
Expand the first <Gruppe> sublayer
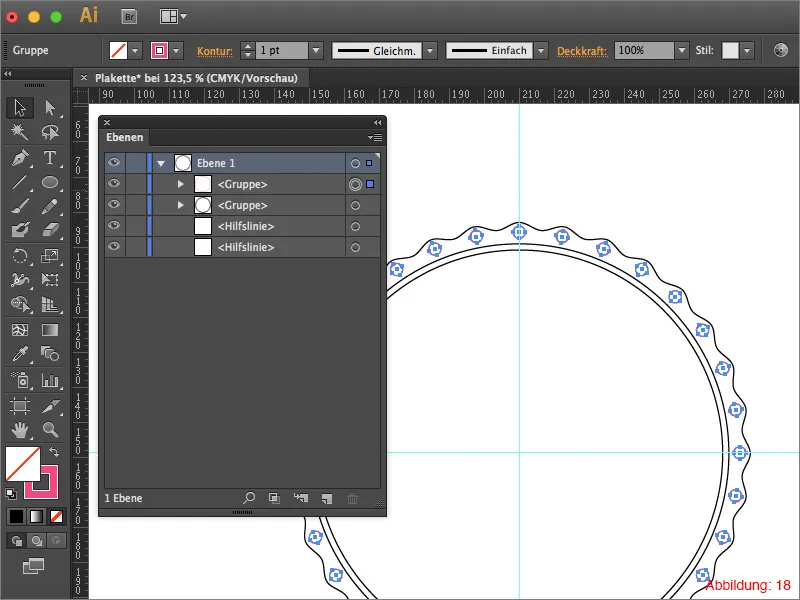click(181, 184)
